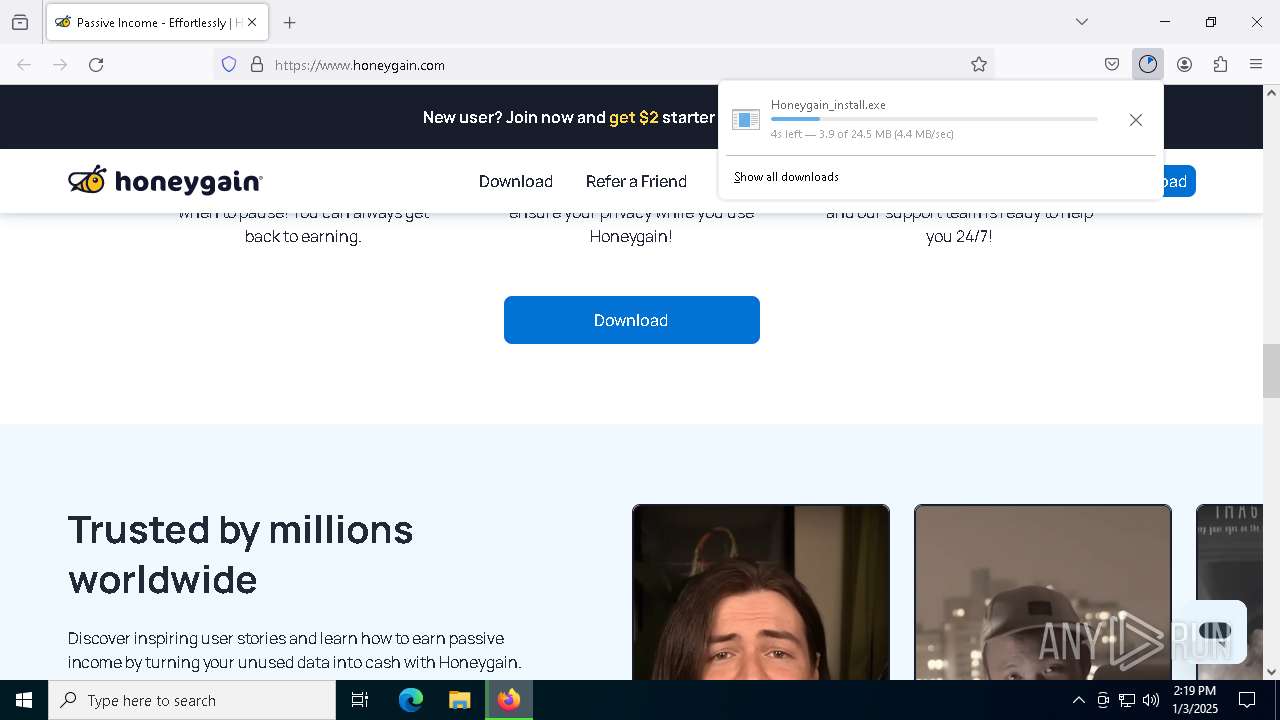Open volume control tray icon
The image size is (1280, 720).
coord(1151,700)
